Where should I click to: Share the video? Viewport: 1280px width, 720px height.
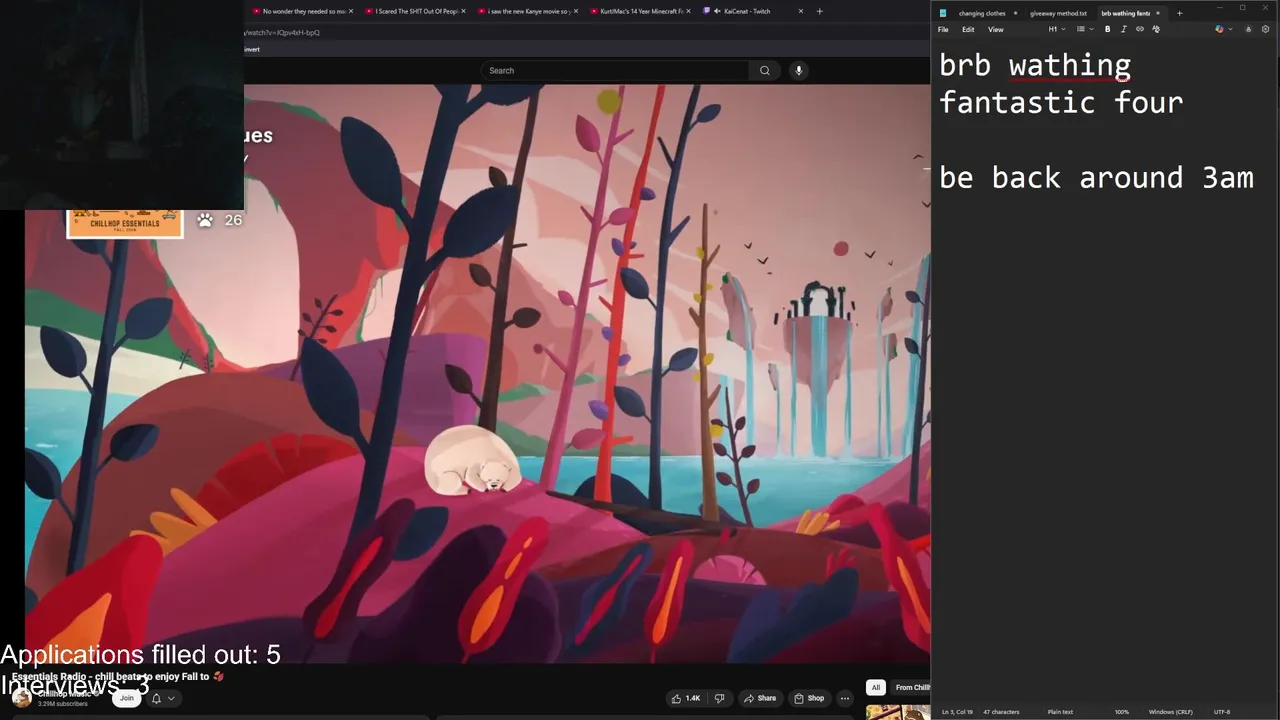[x=759, y=698]
